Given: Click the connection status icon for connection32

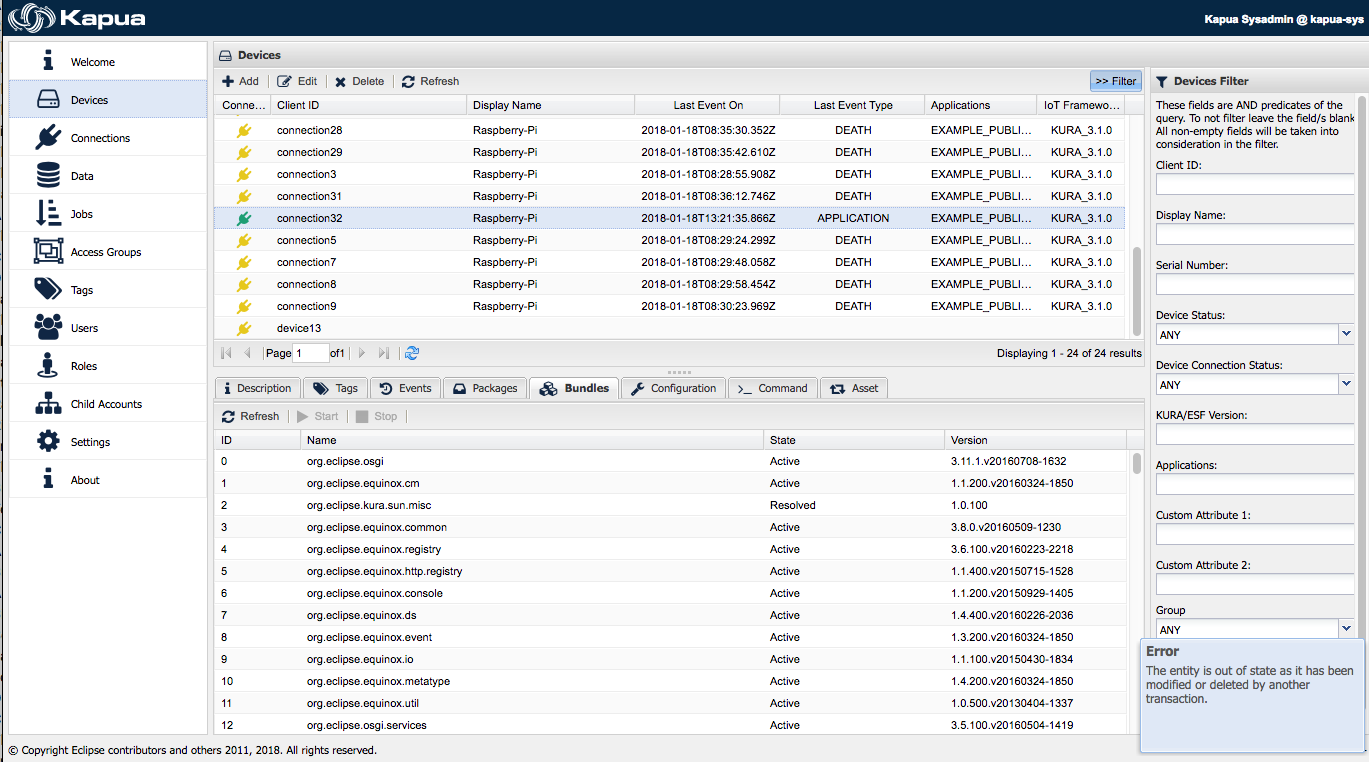Looking at the screenshot, I should (243, 217).
